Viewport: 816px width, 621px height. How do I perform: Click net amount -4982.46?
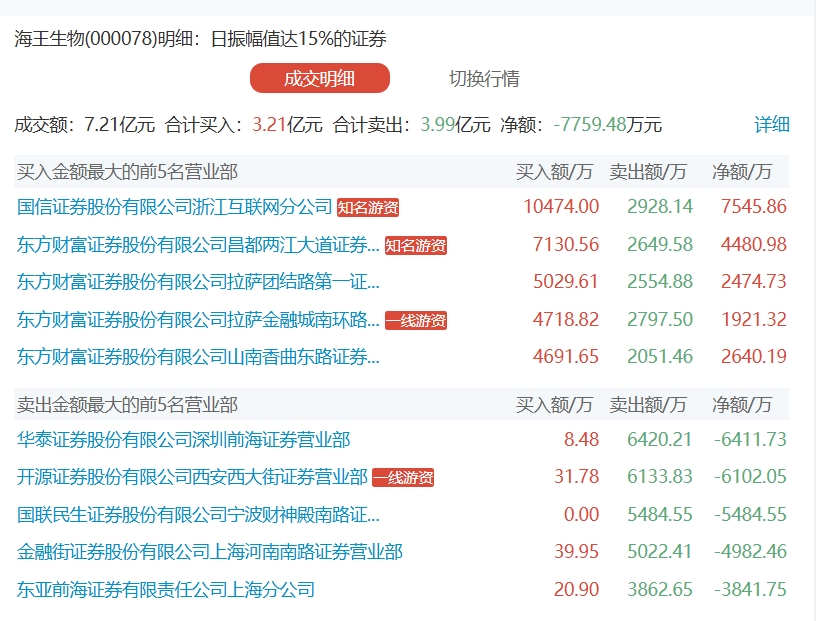click(x=750, y=552)
